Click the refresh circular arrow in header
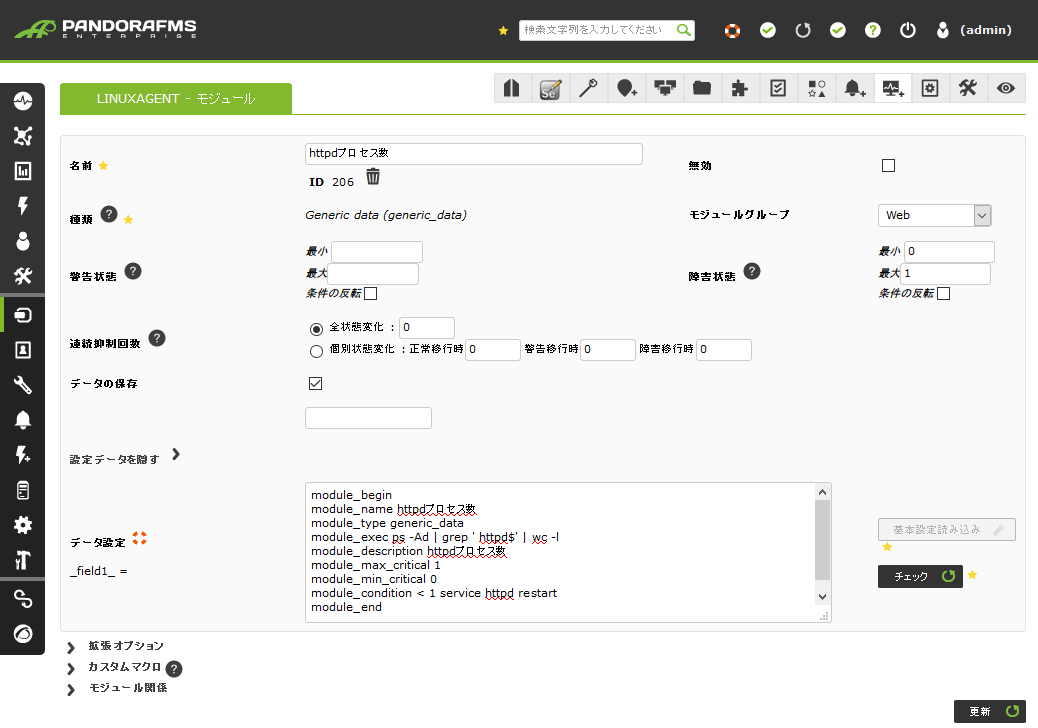This screenshot has height=728, width=1038. click(802, 30)
